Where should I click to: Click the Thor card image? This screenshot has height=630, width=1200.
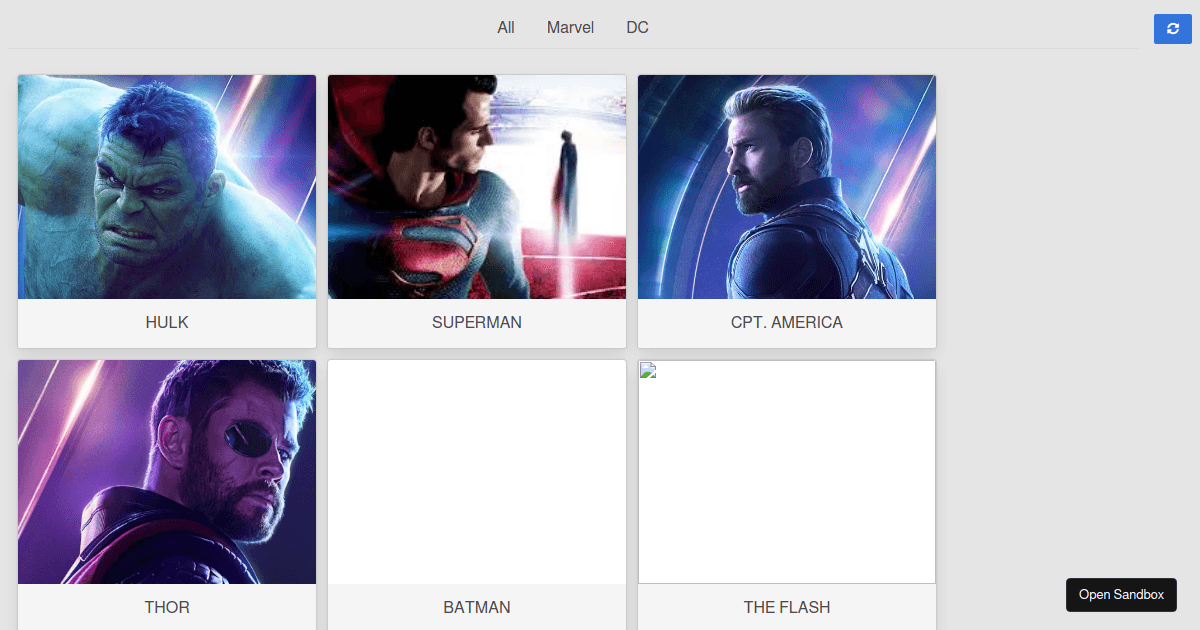pos(167,472)
